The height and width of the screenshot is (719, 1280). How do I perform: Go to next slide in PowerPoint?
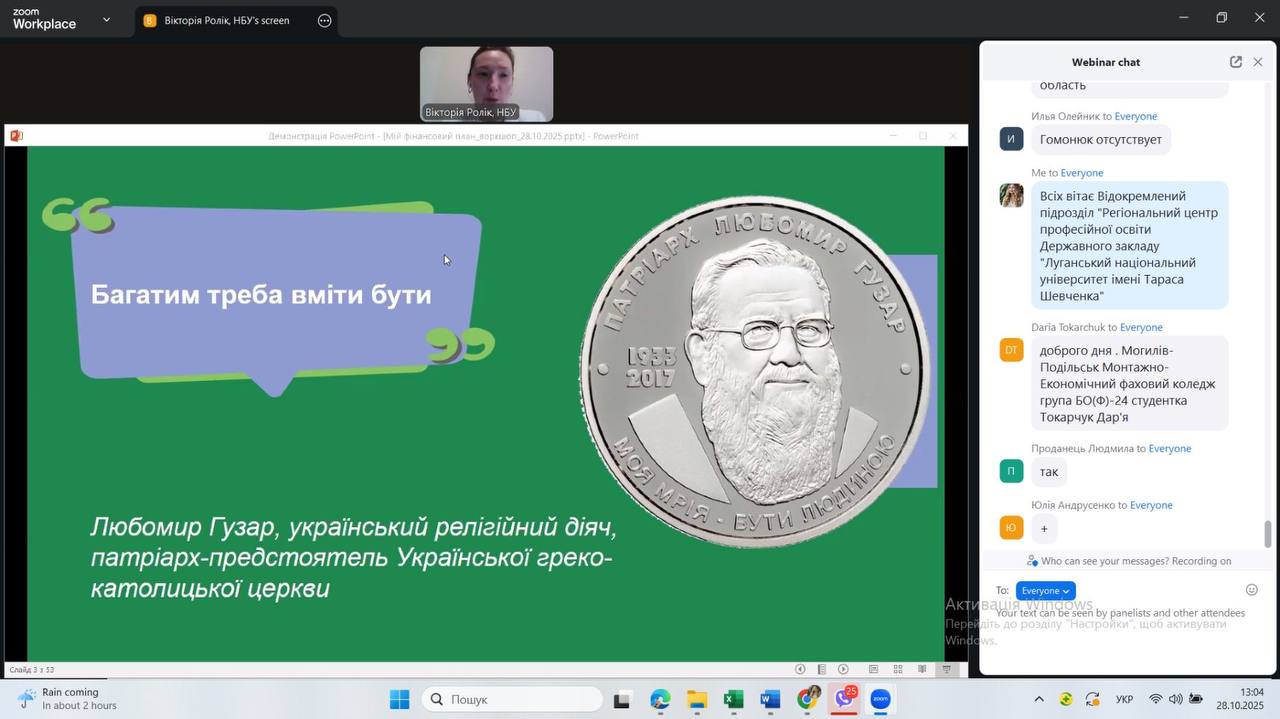[843, 669]
